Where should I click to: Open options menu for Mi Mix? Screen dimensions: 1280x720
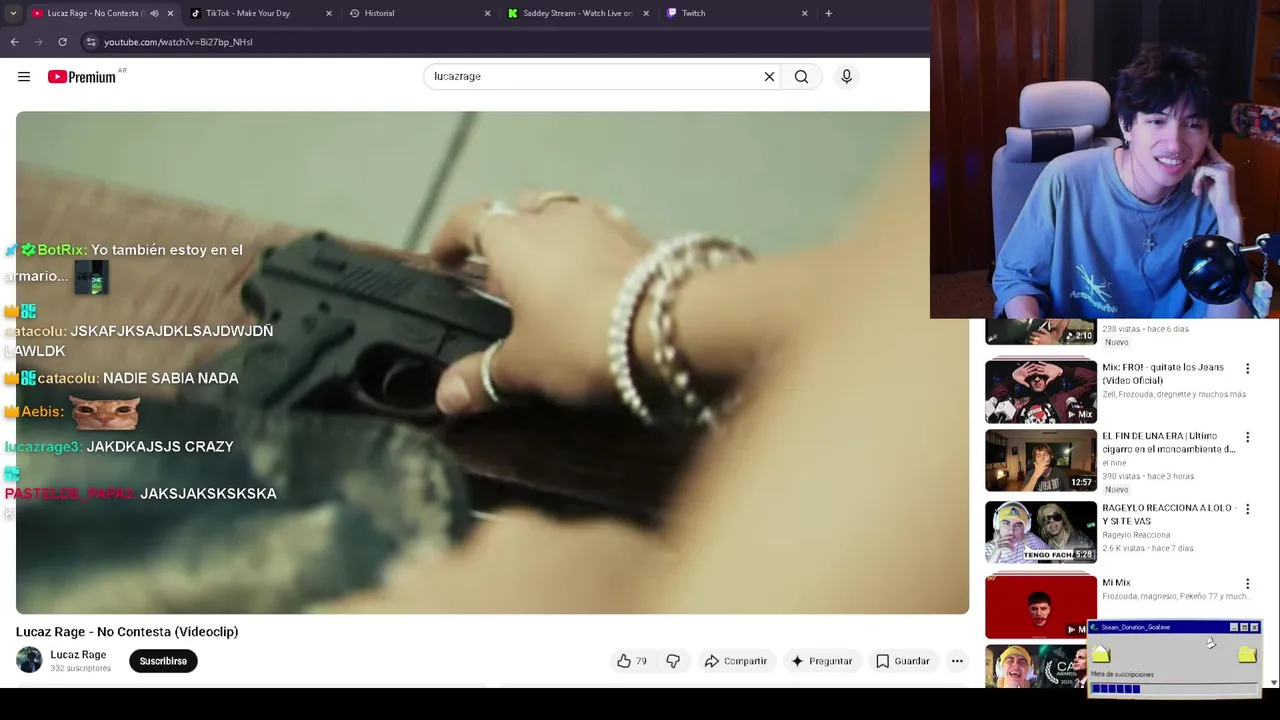pyautogui.click(x=1247, y=584)
